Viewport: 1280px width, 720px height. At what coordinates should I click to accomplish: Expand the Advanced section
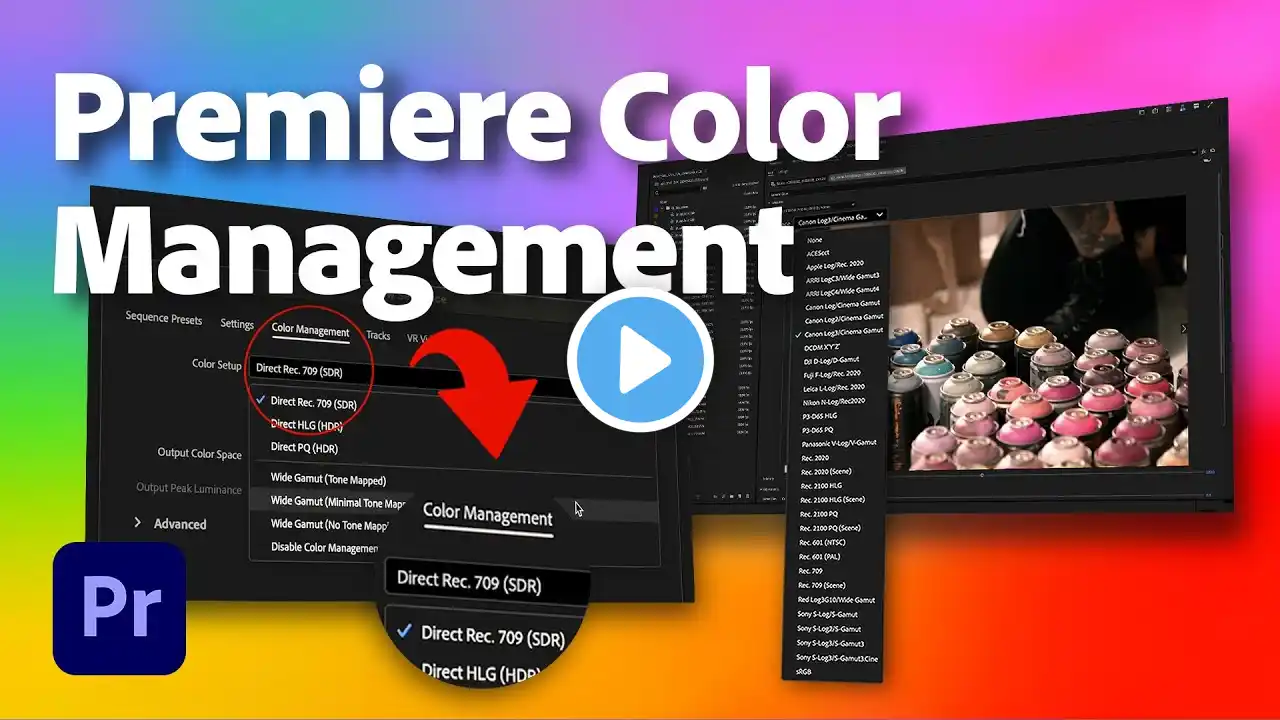(x=170, y=524)
